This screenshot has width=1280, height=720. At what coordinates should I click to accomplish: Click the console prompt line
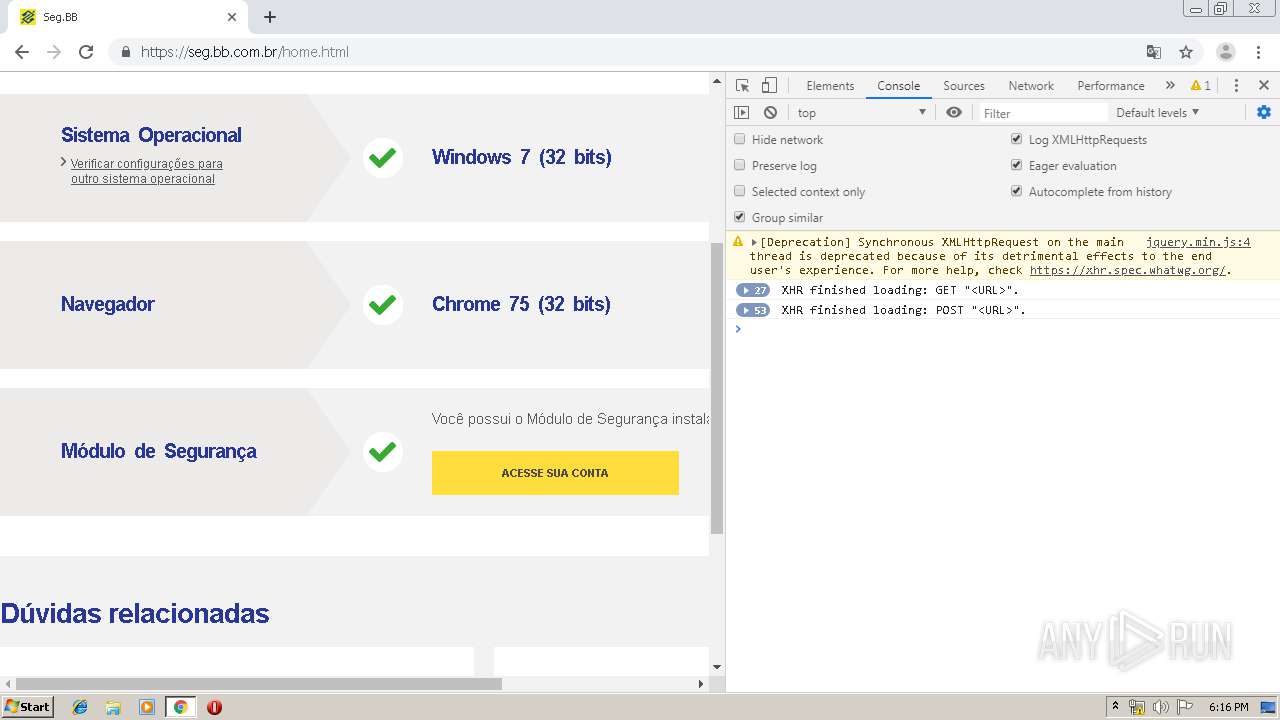(x=1002, y=329)
